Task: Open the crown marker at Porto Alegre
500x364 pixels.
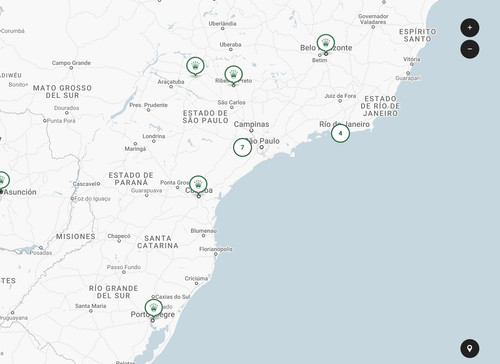Action: [x=154, y=308]
